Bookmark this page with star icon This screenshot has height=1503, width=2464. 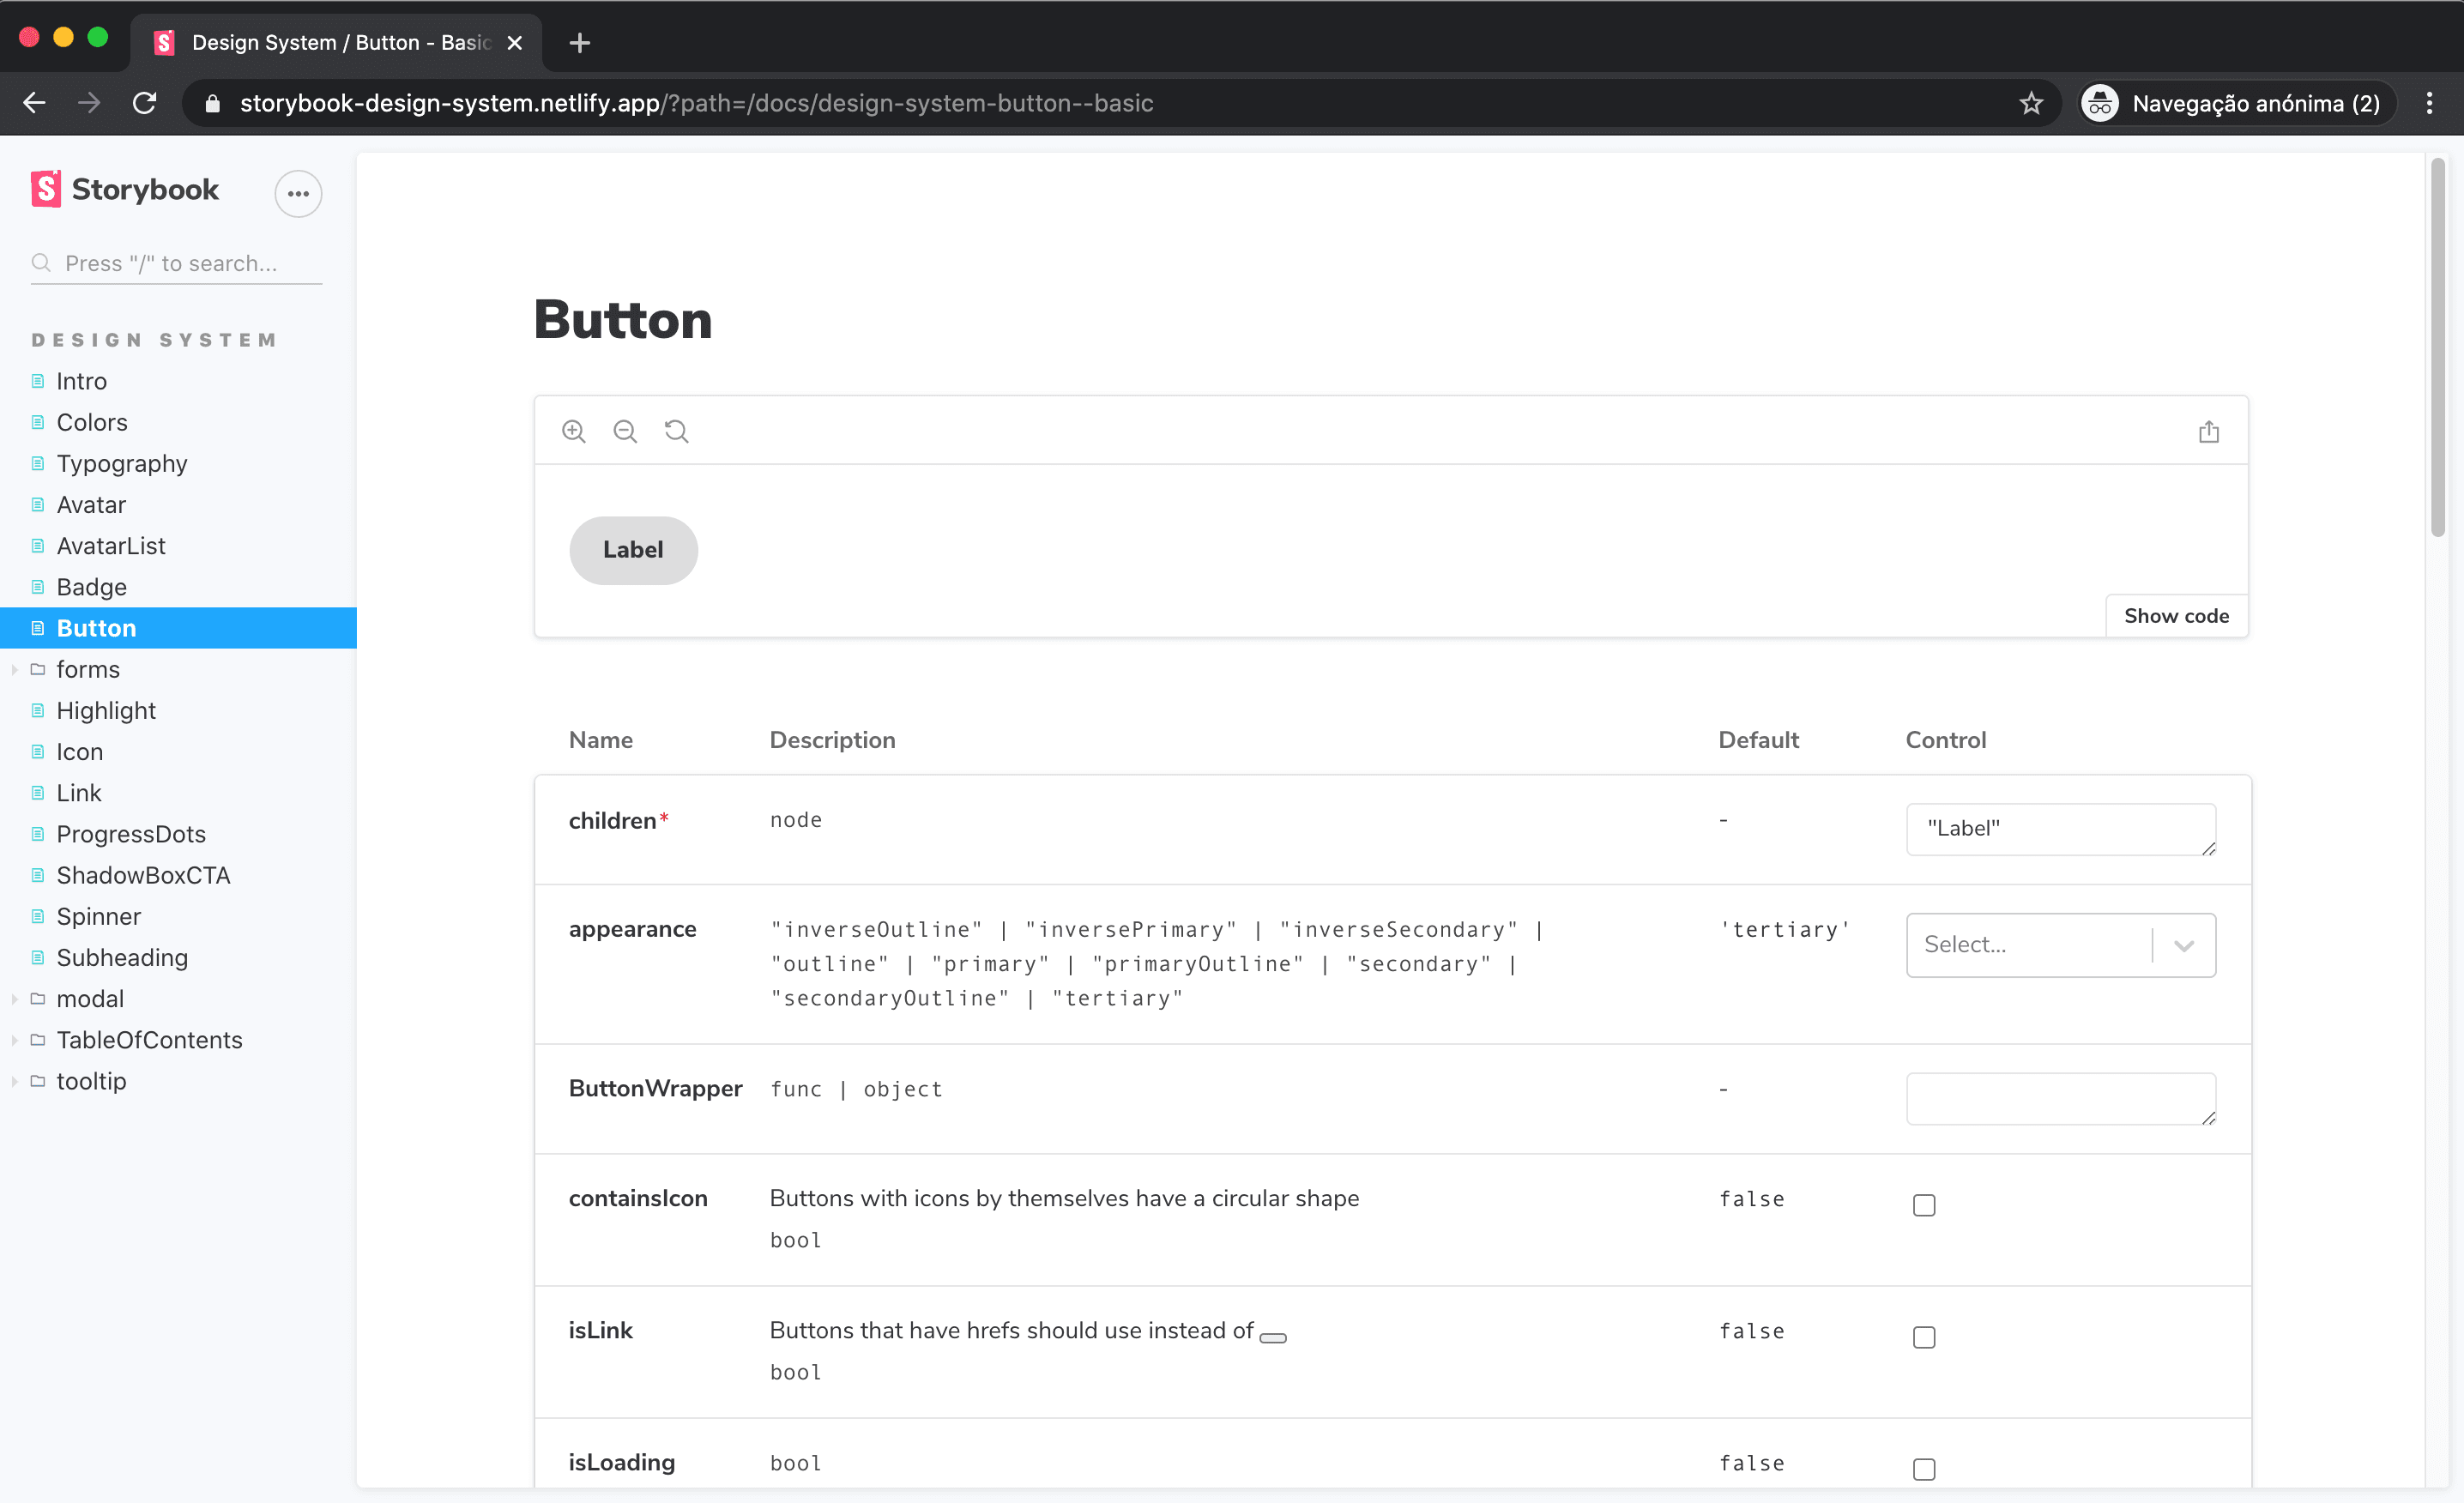point(2031,103)
